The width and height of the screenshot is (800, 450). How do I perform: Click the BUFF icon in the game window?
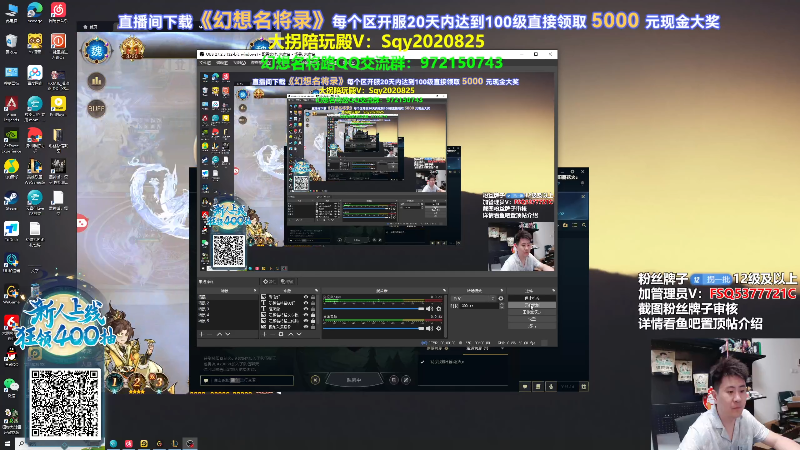coord(96,108)
